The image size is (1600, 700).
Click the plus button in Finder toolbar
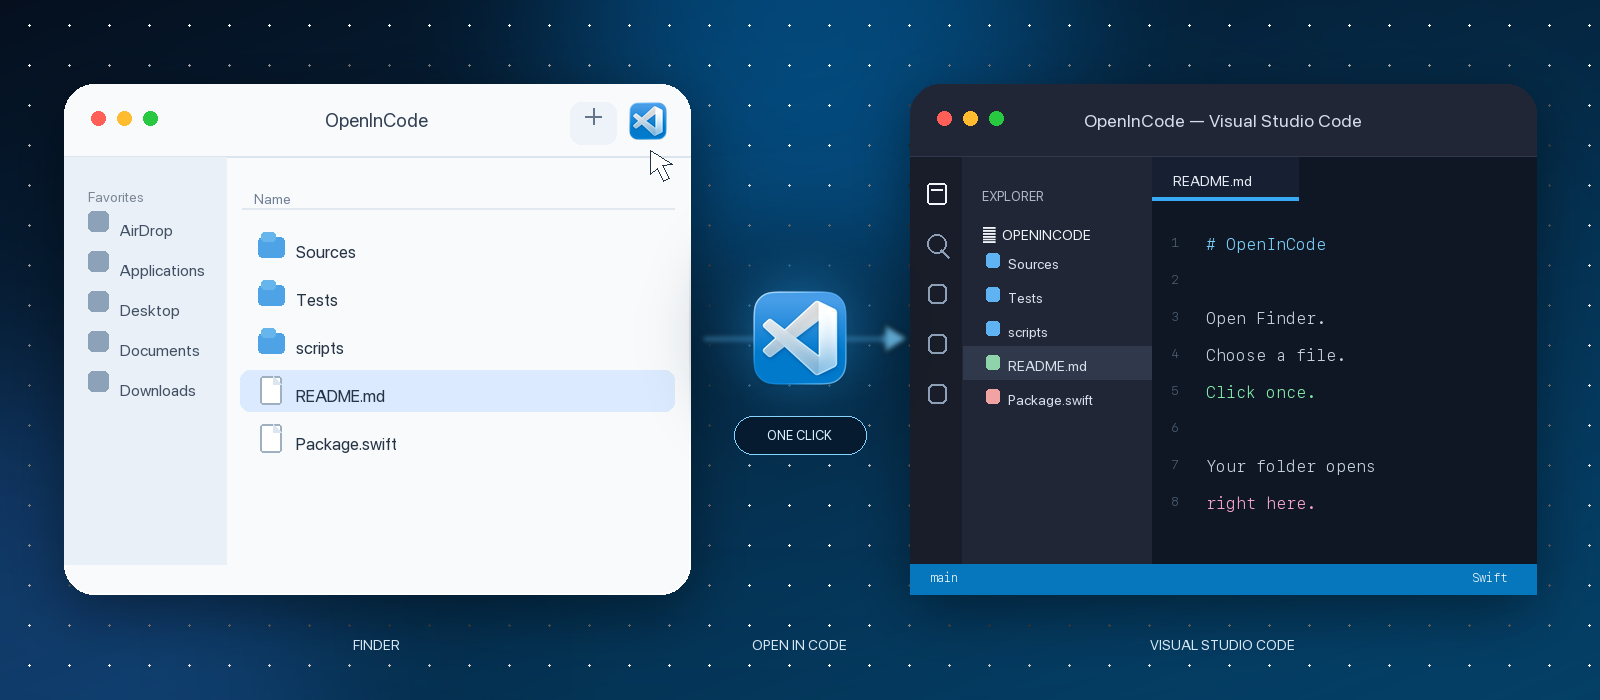[593, 122]
